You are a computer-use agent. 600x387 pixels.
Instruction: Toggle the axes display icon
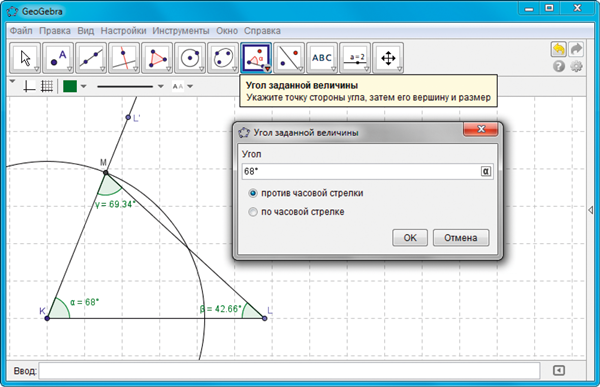(x=29, y=86)
